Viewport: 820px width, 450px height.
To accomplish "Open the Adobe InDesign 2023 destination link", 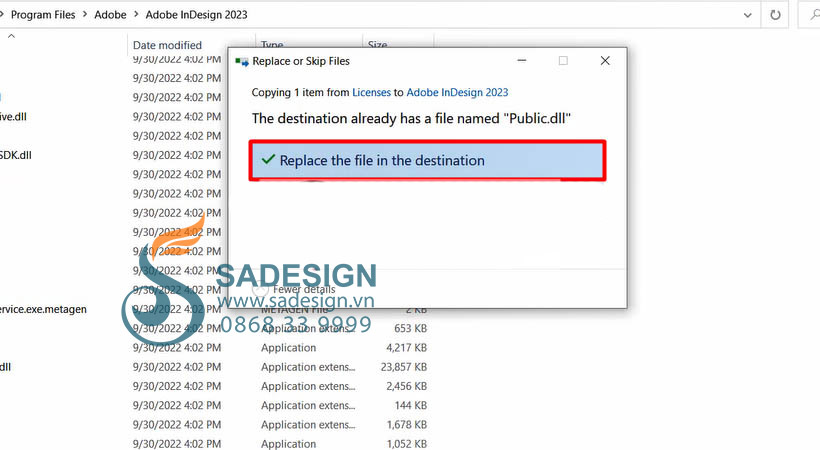I will [457, 93].
